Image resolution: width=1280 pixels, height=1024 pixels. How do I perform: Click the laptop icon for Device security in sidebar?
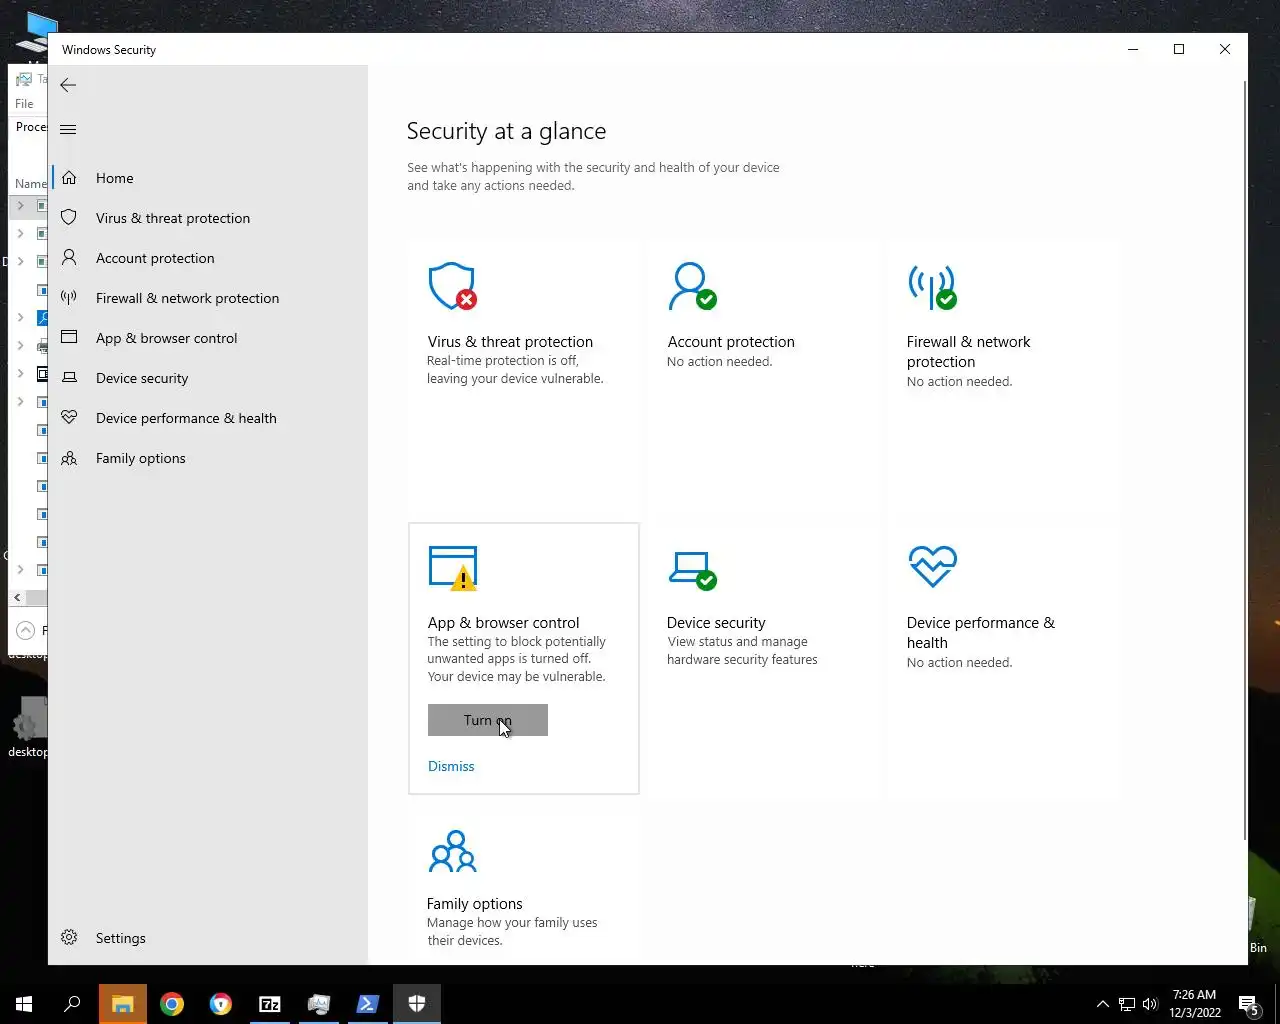pyautogui.click(x=69, y=378)
